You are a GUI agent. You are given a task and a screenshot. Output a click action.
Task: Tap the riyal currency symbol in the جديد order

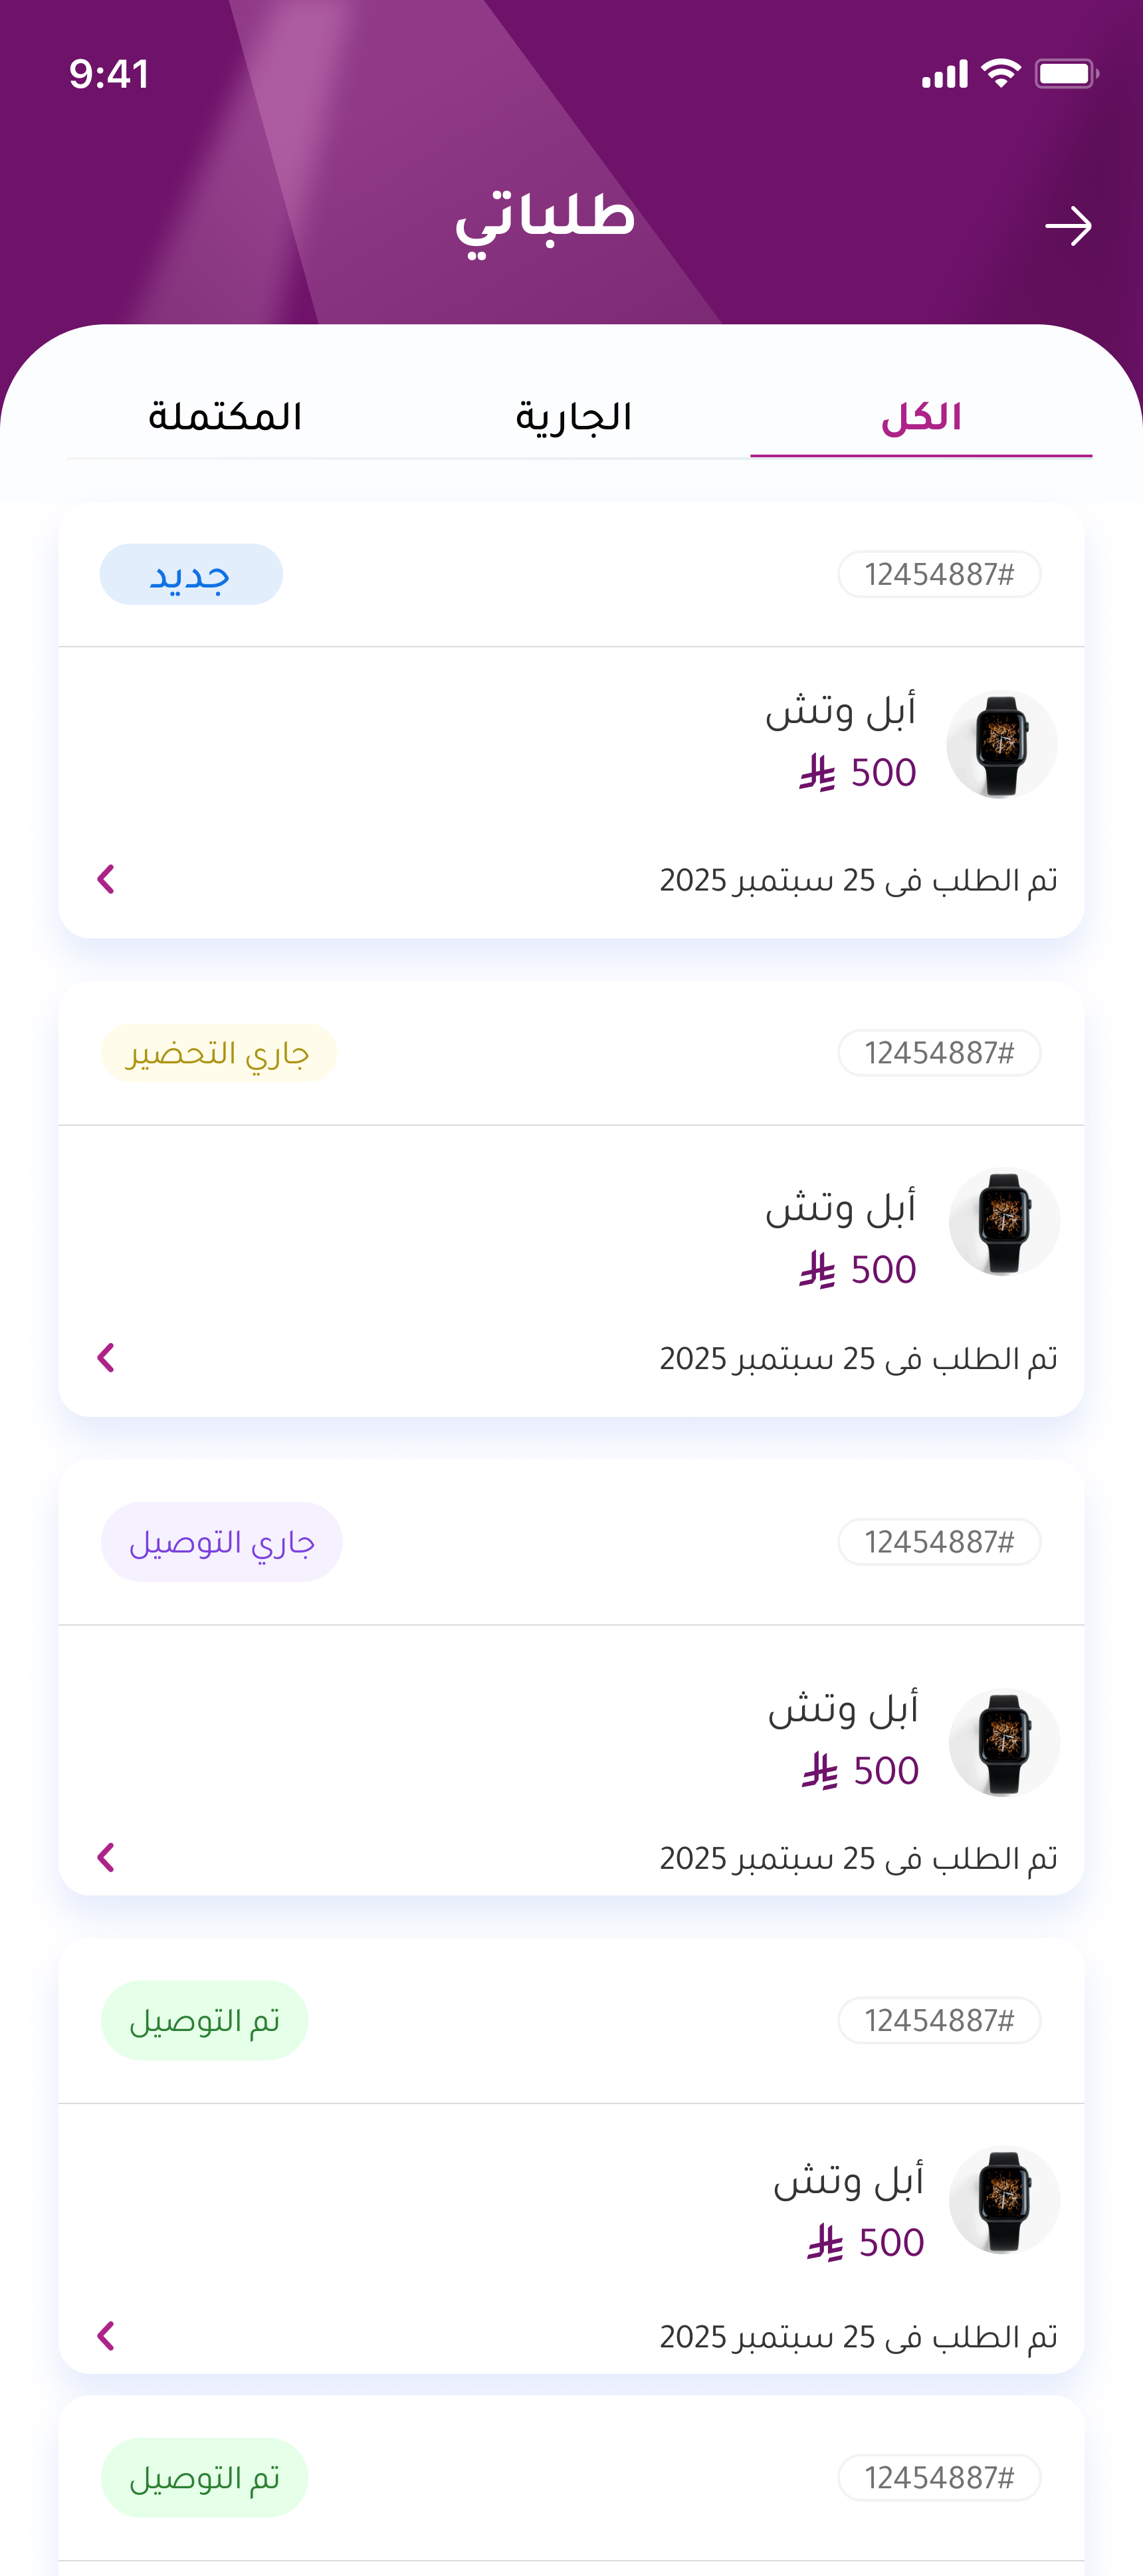coord(817,773)
